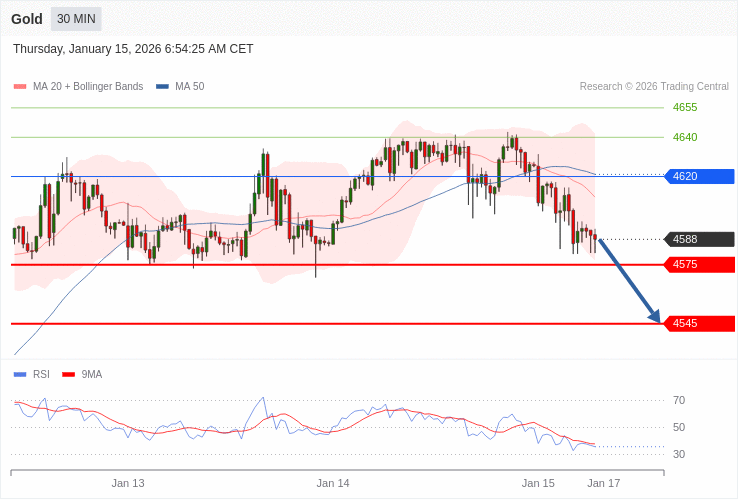Click the chart timestamp text

pos(133,49)
